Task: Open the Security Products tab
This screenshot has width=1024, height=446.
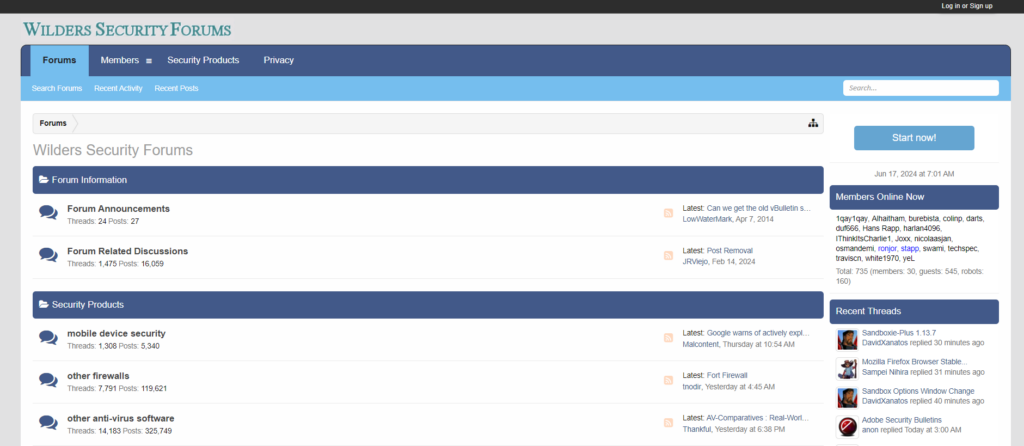Action: coord(203,60)
